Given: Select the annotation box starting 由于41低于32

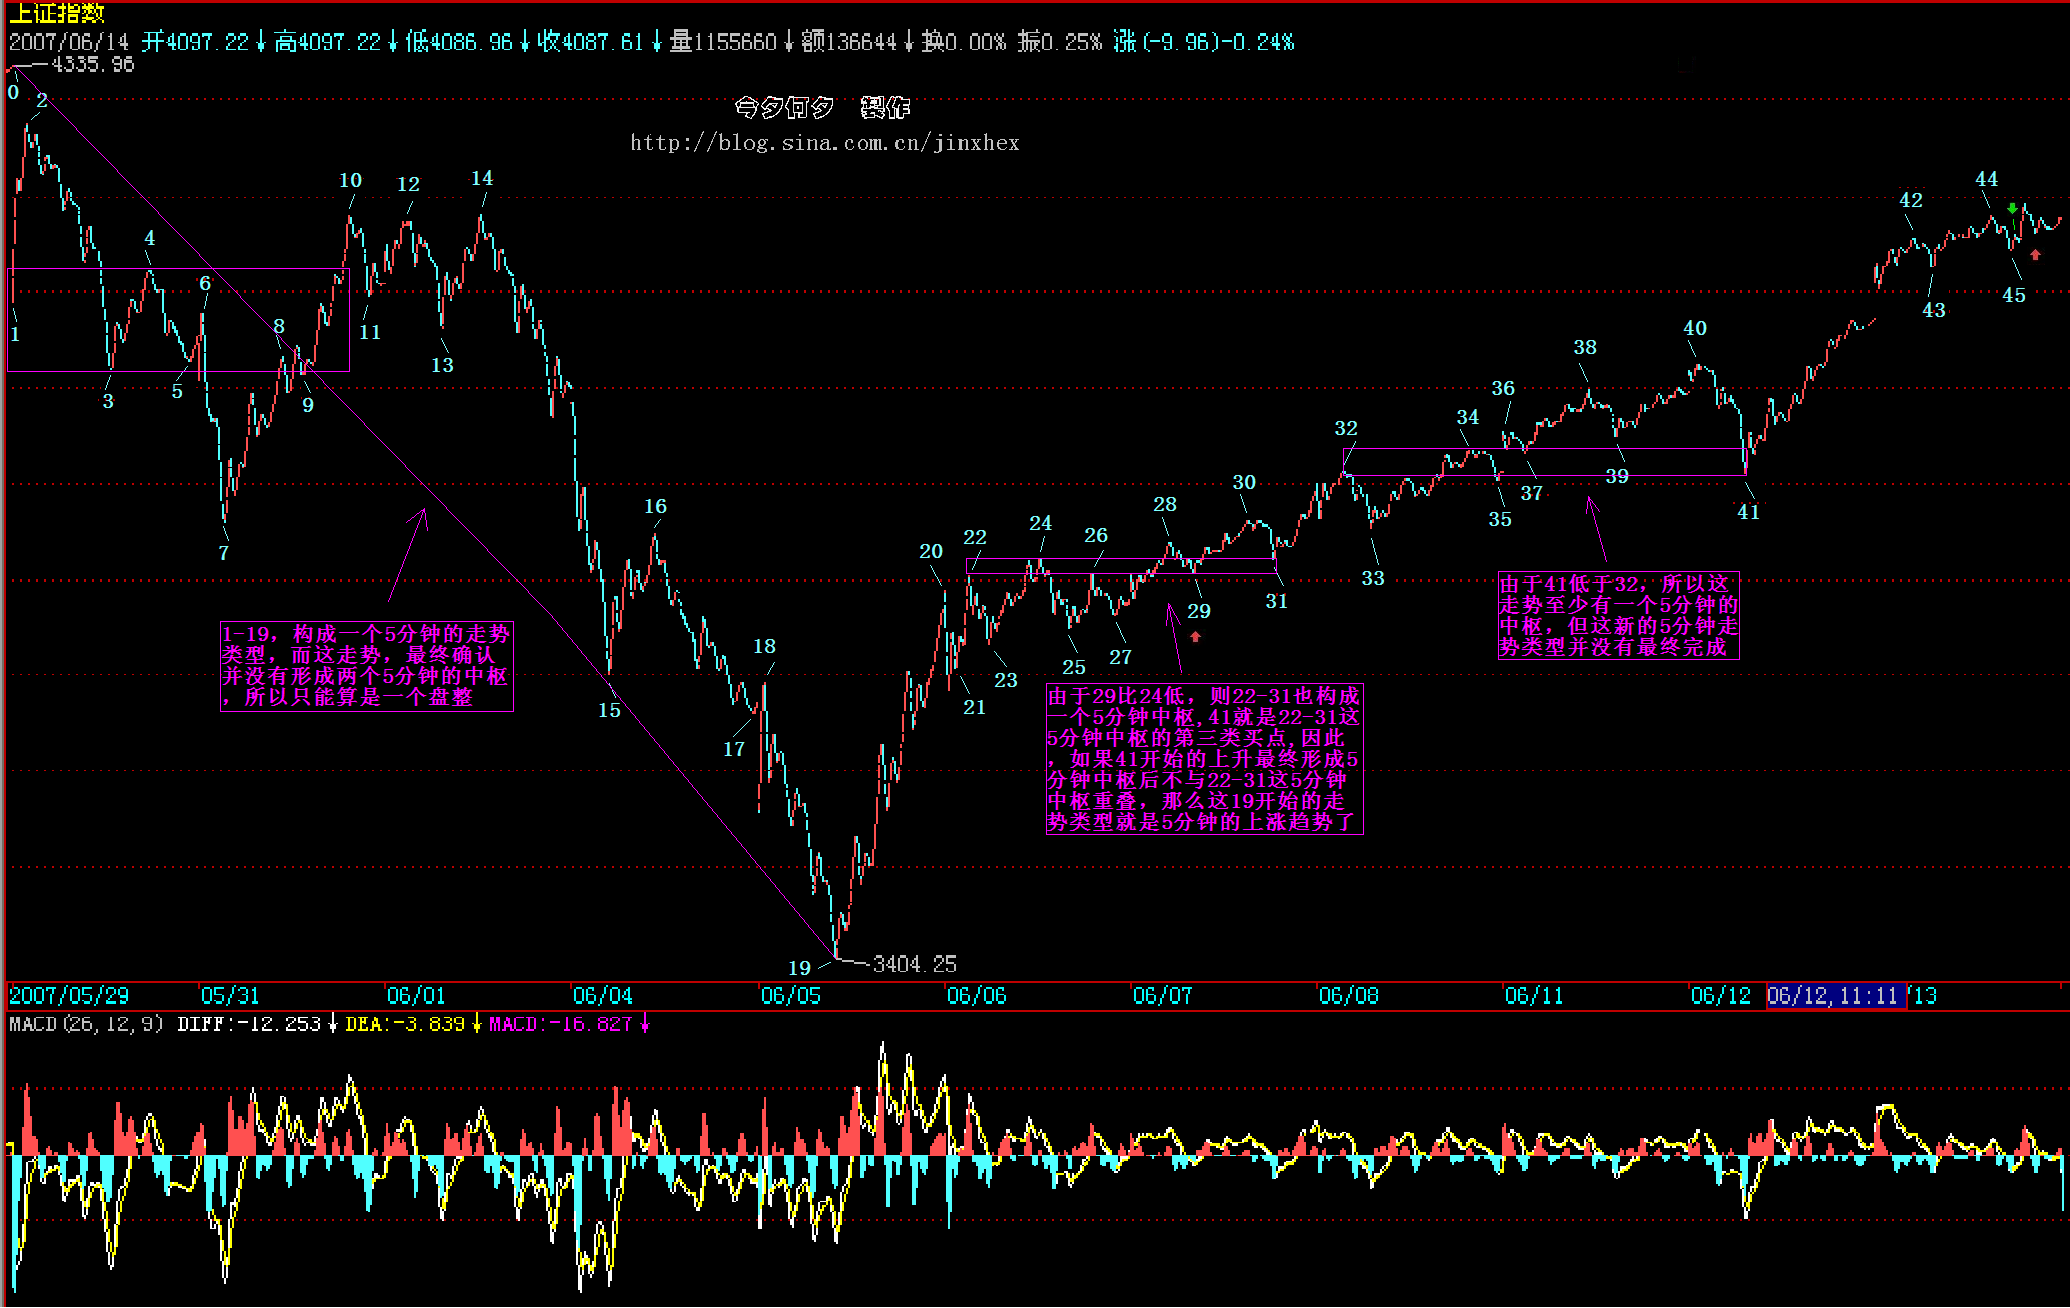Looking at the screenshot, I should pyautogui.click(x=1617, y=615).
